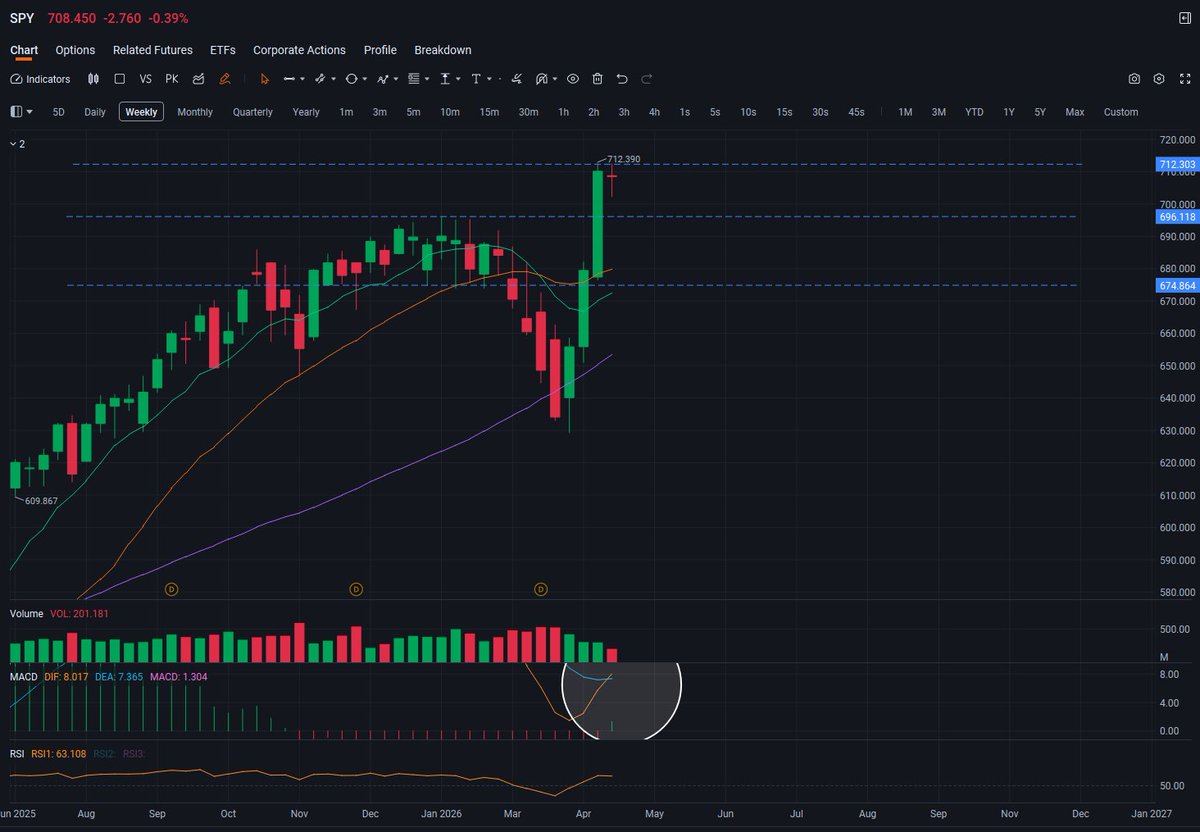1200x832 pixels.
Task: Open the Related Futures tab
Action: click(x=153, y=50)
